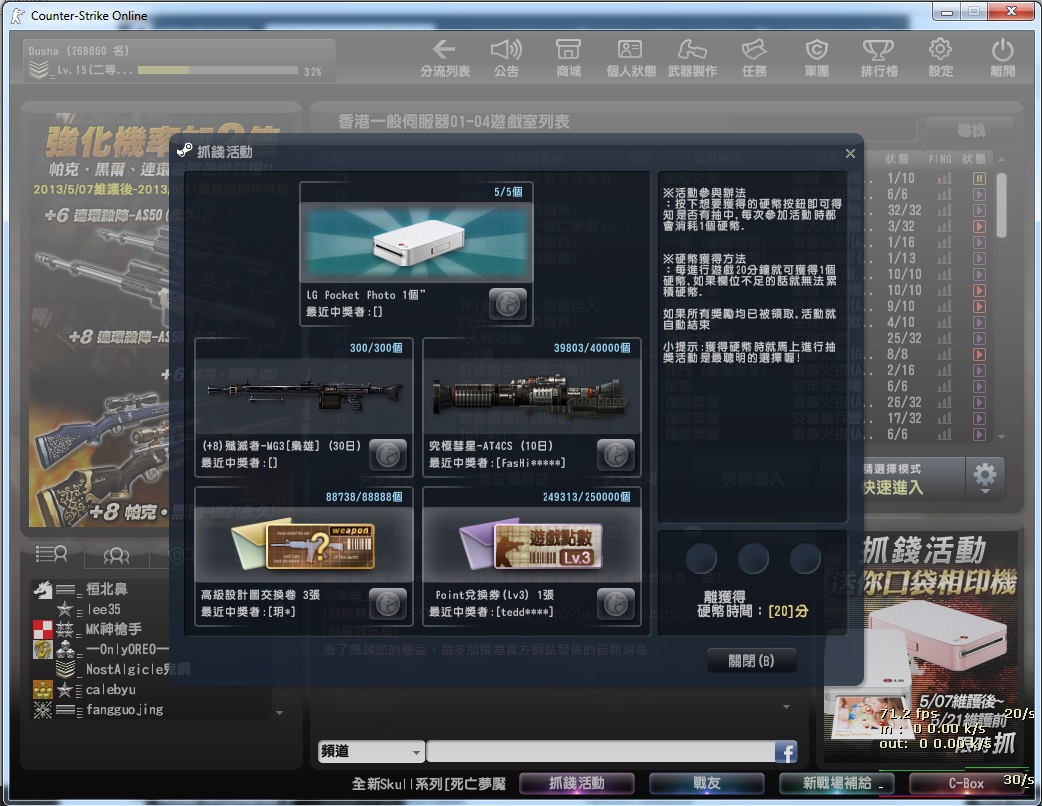Open quick-join mode gear settings
The height and width of the screenshot is (806, 1042).
[985, 477]
